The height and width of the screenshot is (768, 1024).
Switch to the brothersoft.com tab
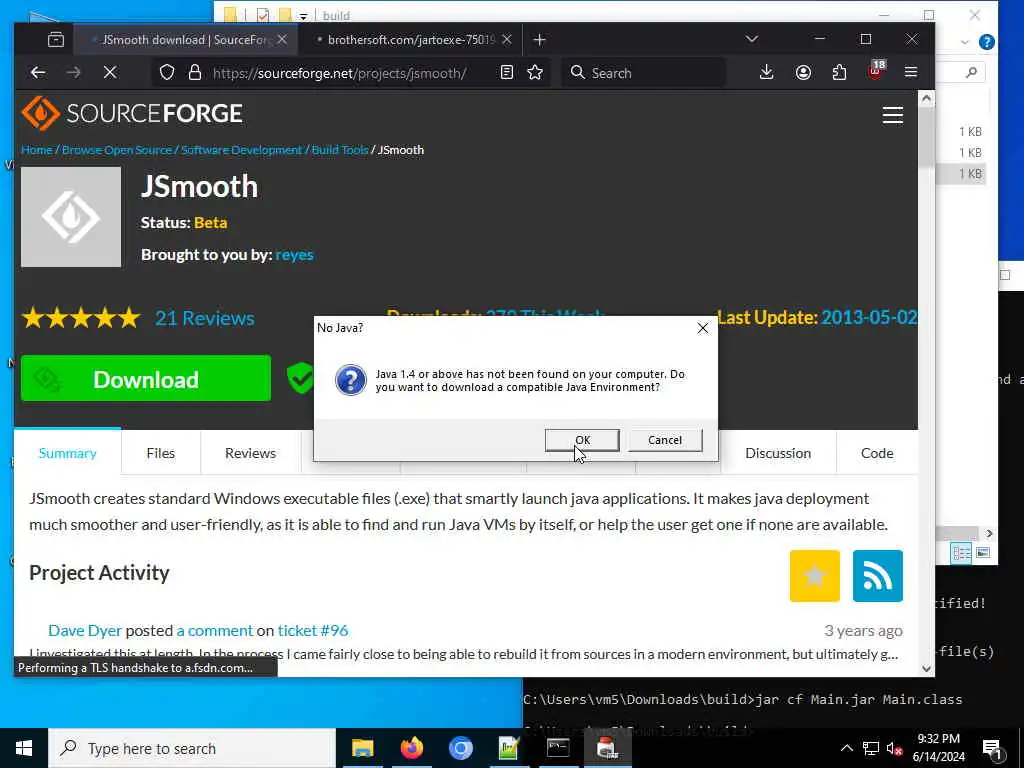[411, 40]
